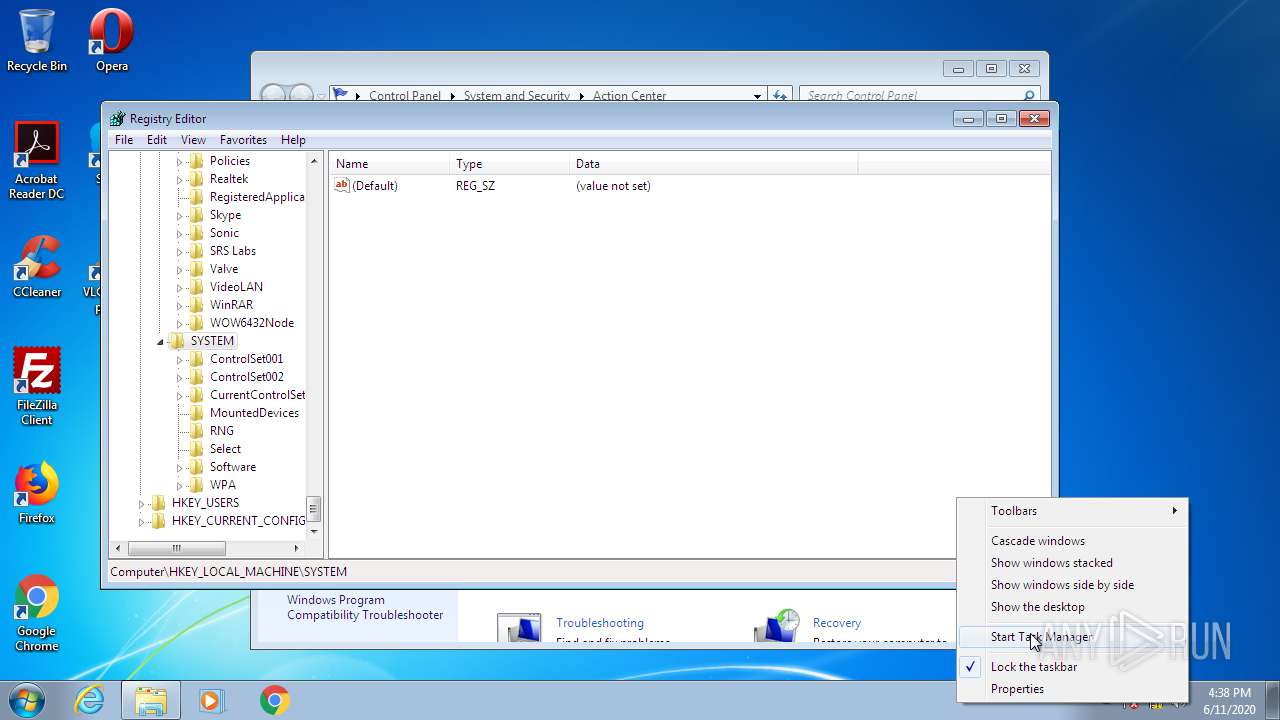This screenshot has width=1280, height=720.
Task: Open the Favorites menu in Registry Editor
Action: click(x=243, y=140)
